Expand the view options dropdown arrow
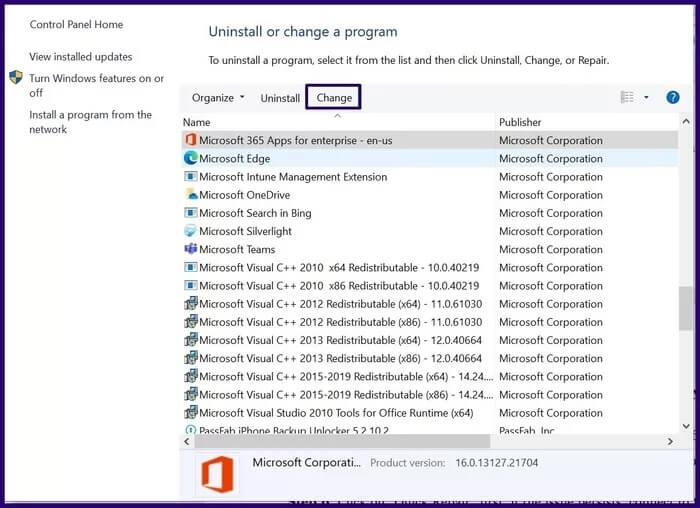 (646, 97)
